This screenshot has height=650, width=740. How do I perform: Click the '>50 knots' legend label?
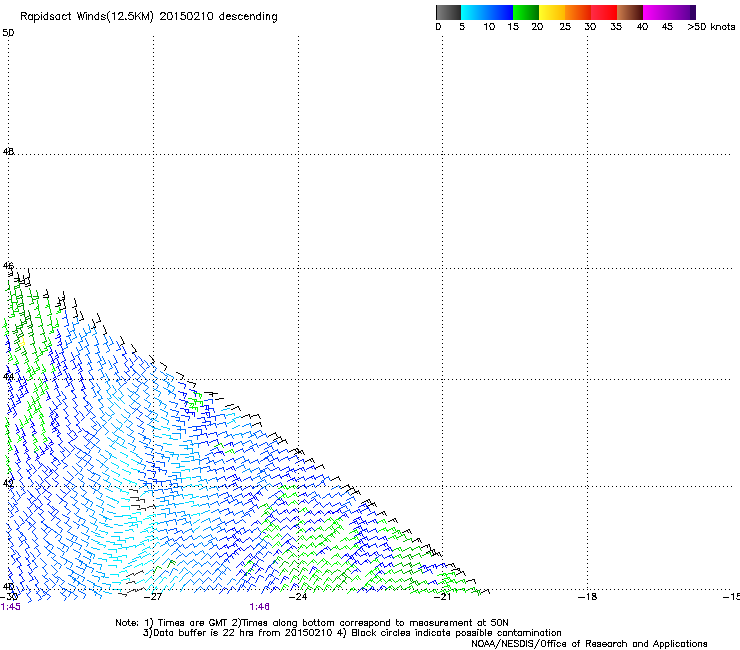point(711,27)
